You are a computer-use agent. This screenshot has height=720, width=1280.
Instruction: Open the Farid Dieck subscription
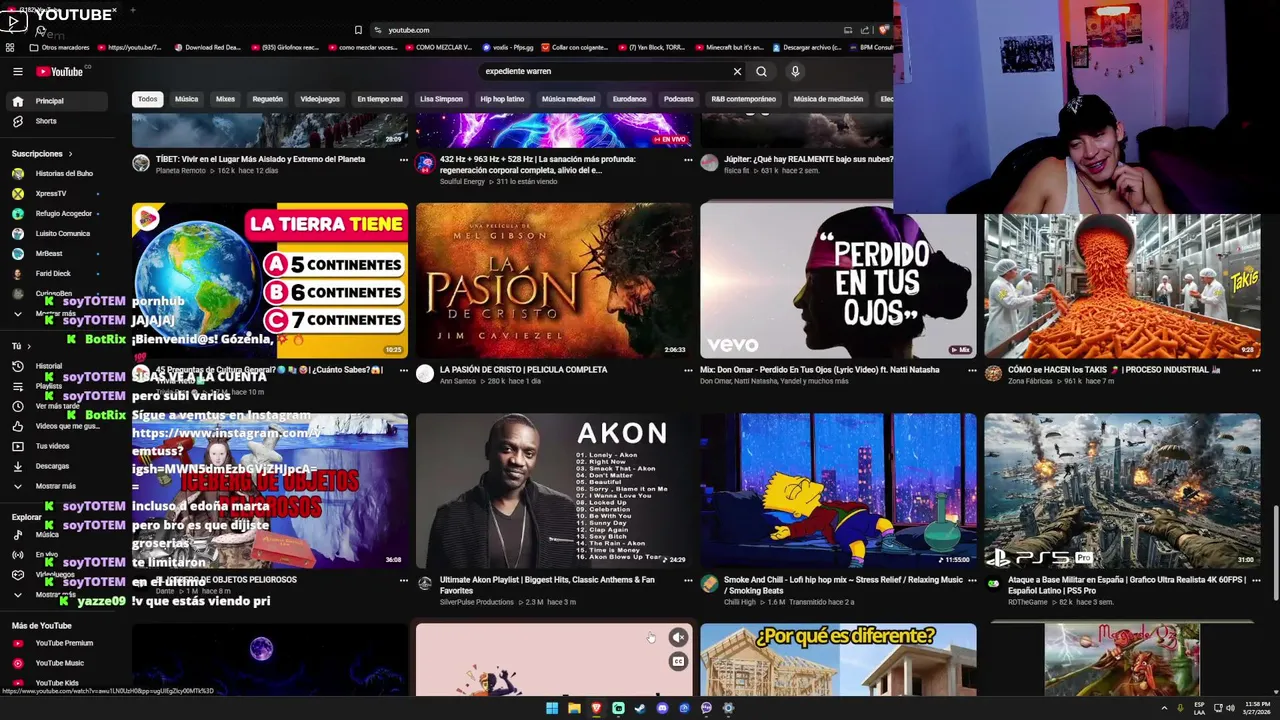55,274
